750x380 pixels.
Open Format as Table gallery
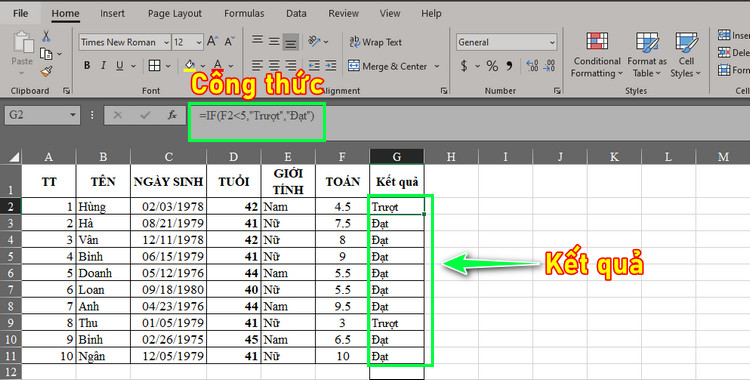[647, 54]
